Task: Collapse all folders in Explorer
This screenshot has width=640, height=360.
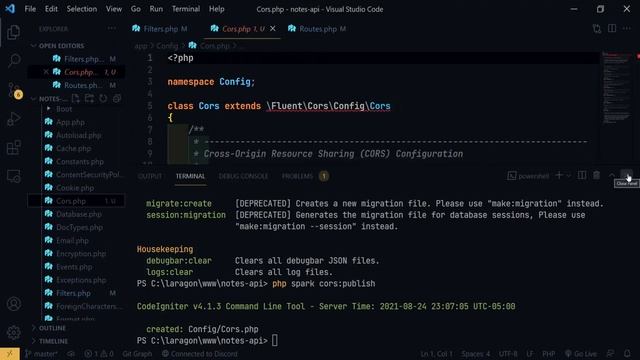Action: (117, 98)
